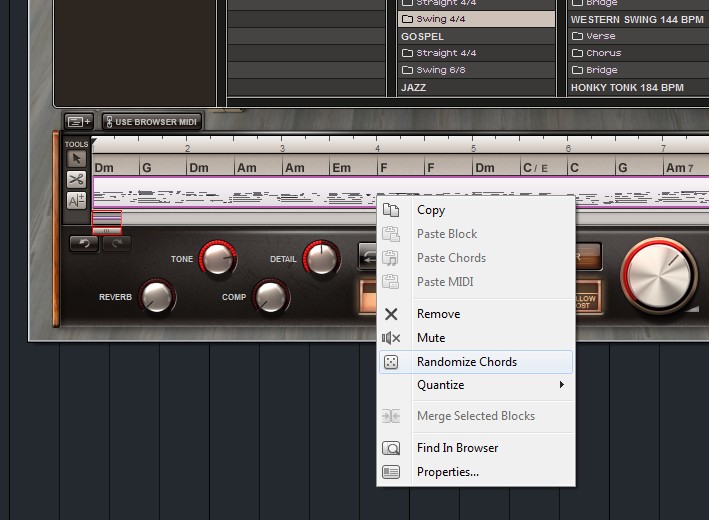
Task: Open Bridge folder under Western Swing
Action: pyautogui.click(x=638, y=70)
